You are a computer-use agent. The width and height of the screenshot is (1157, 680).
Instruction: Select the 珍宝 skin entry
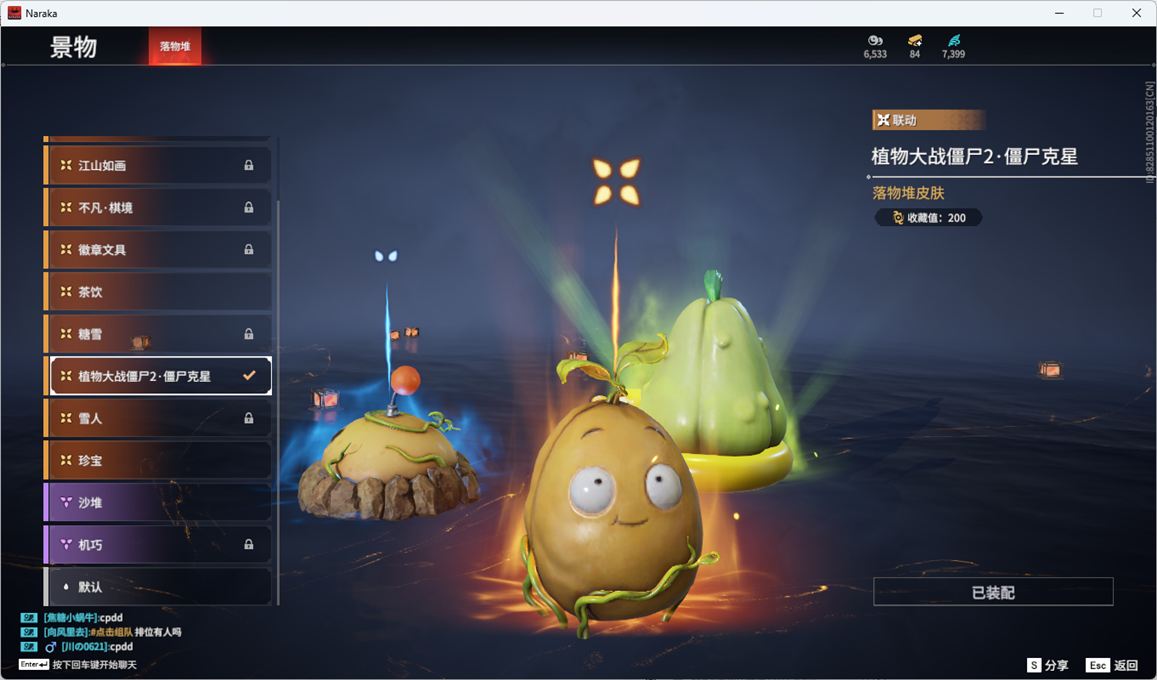(x=158, y=460)
